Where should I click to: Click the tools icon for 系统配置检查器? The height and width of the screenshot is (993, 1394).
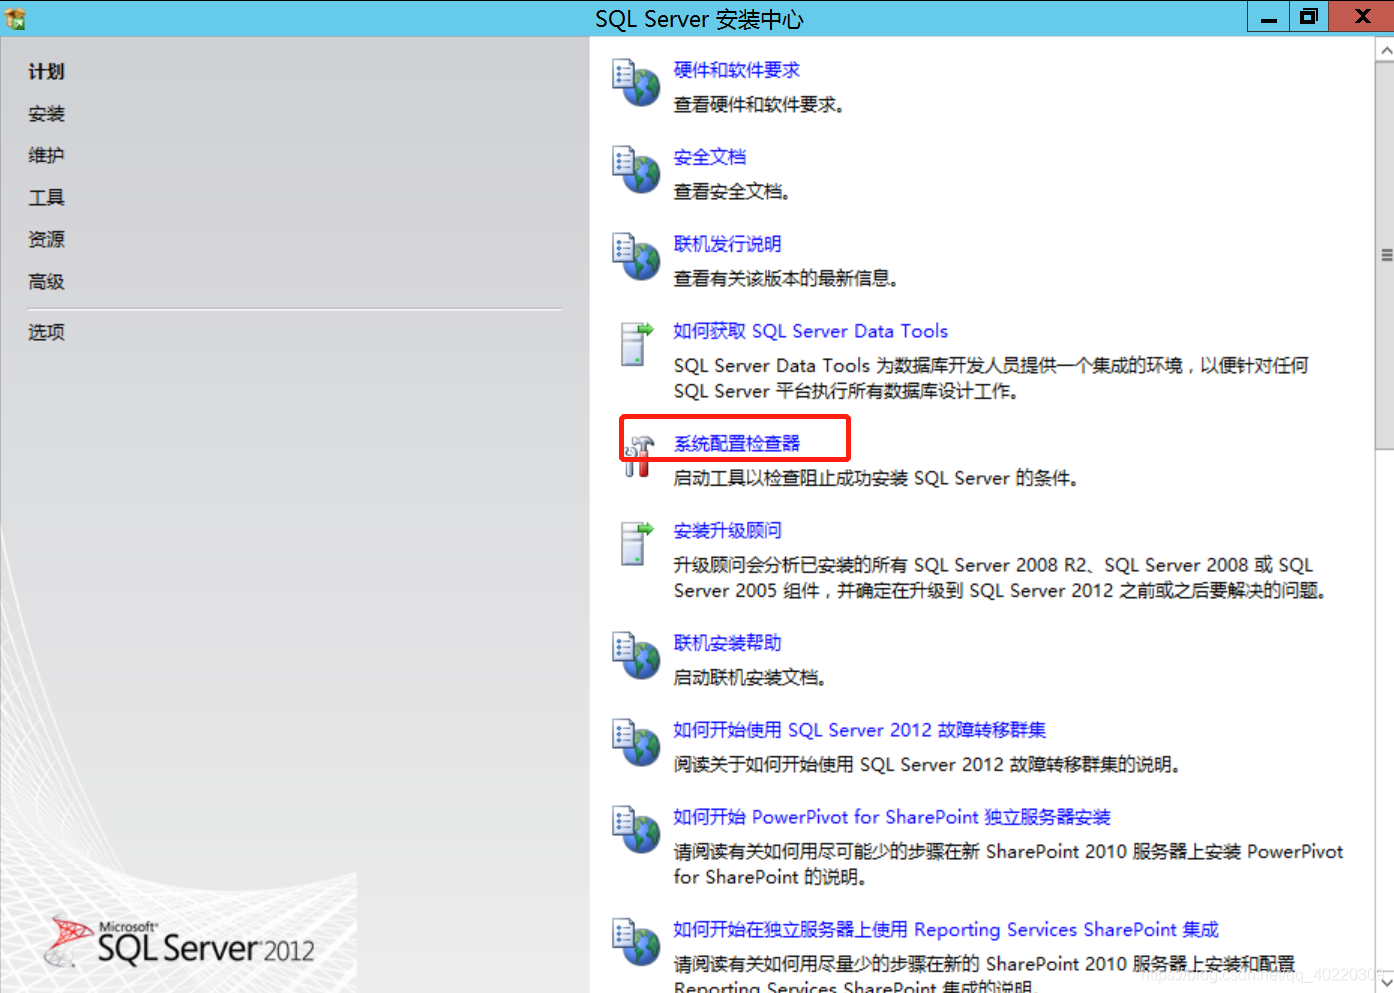pos(638,457)
